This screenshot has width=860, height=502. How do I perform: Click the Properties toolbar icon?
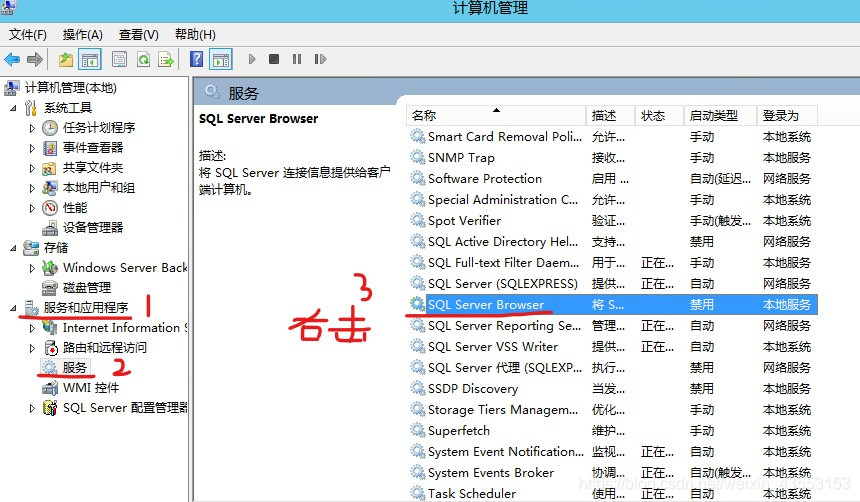[119, 59]
